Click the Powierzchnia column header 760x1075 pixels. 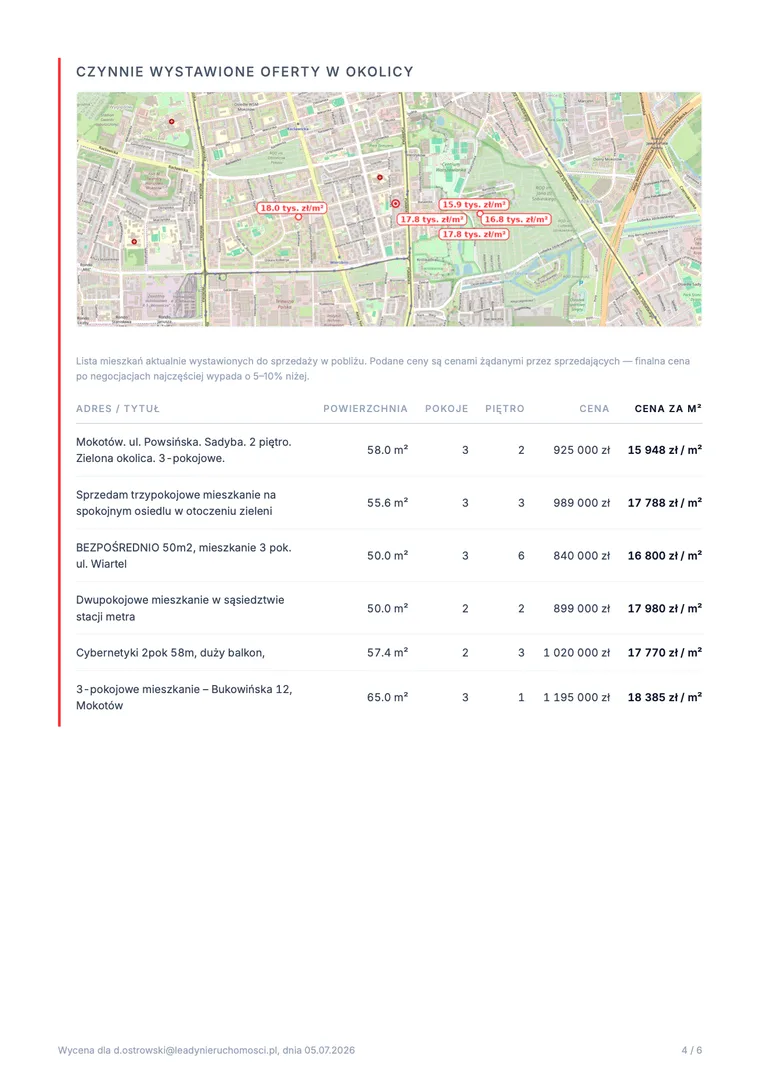(365, 409)
